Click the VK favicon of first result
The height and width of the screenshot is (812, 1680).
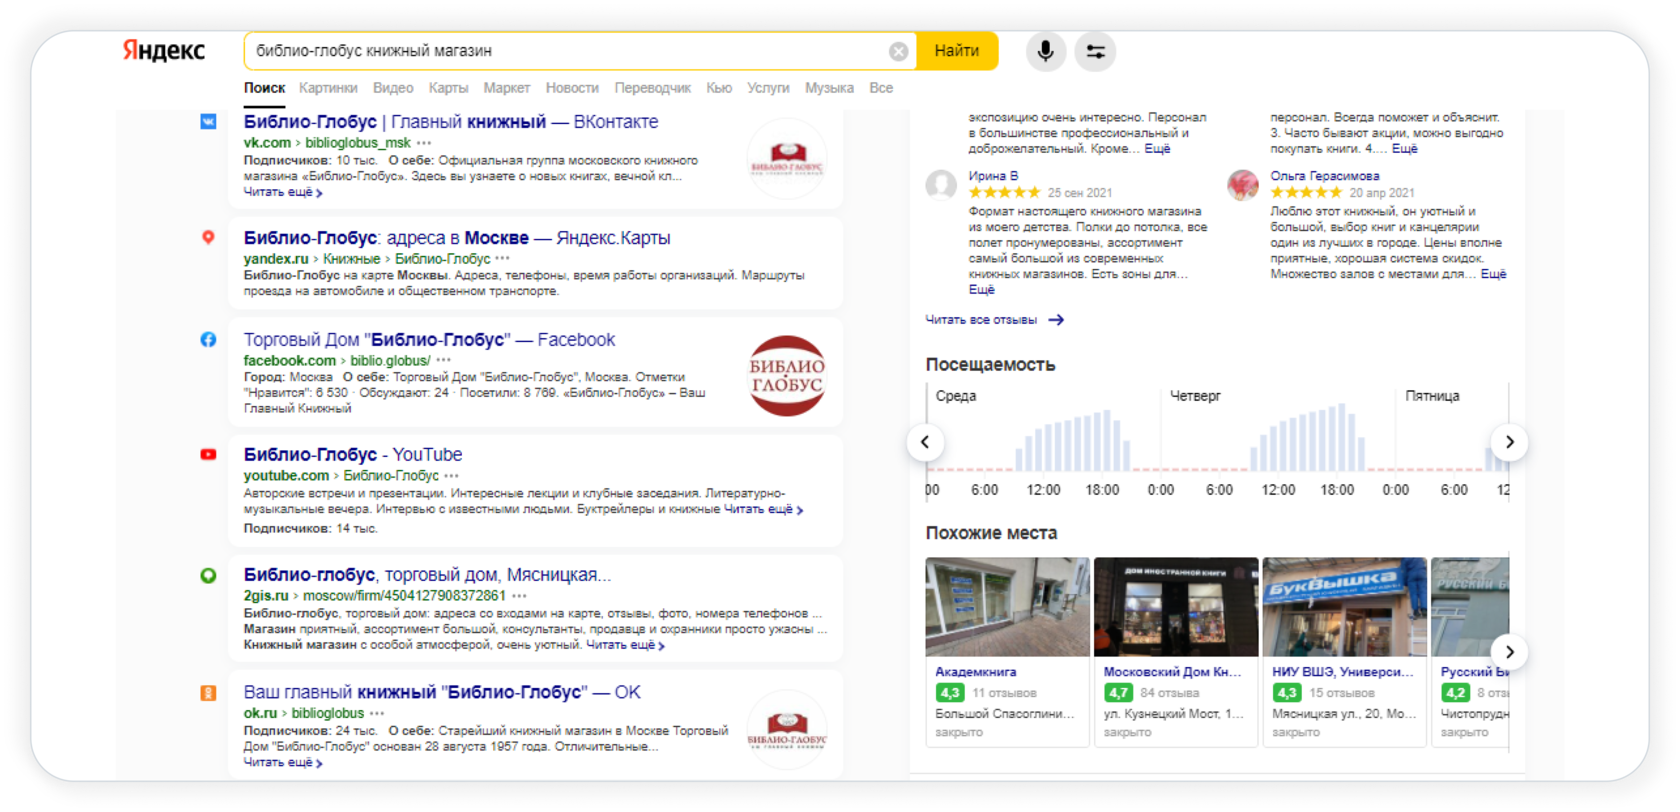[208, 122]
